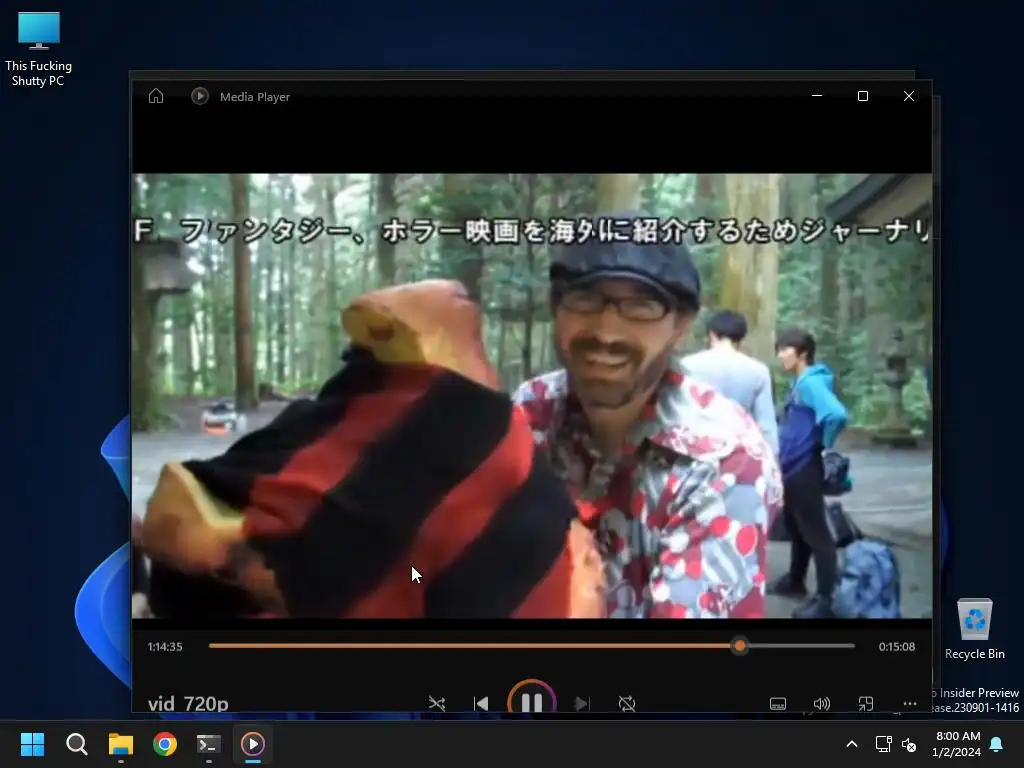This screenshot has height=768, width=1024.
Task: Select the This Fucking Shutty PC icon
Action: pyautogui.click(x=39, y=49)
